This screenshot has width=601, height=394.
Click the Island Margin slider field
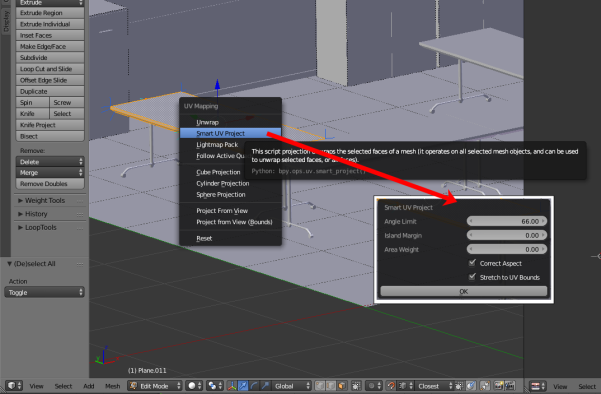coord(506,235)
